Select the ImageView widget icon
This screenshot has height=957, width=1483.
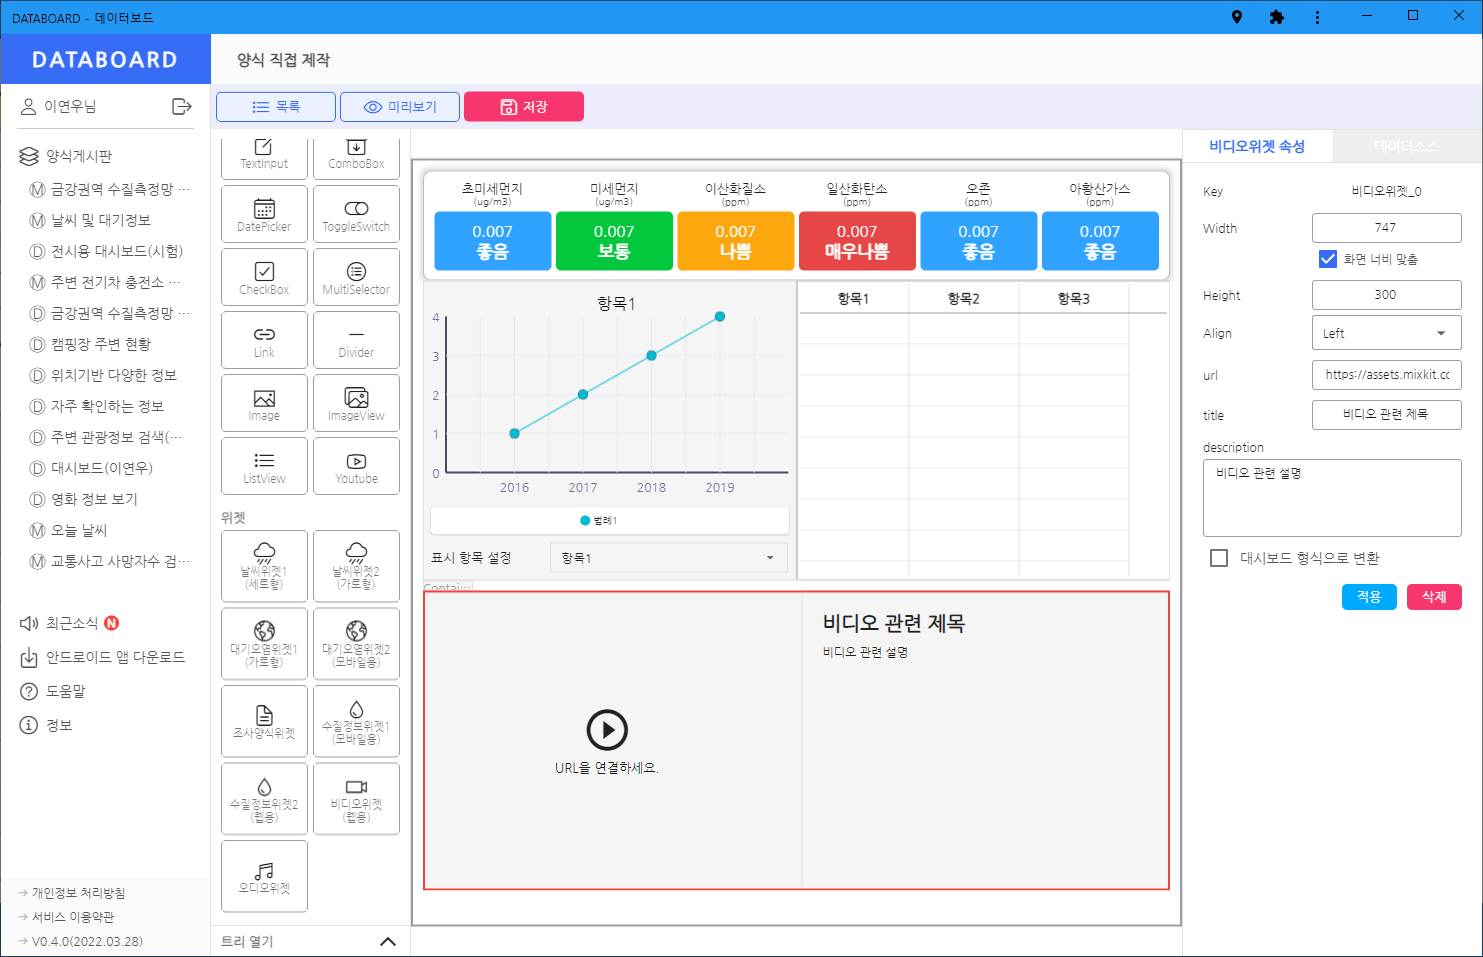tap(356, 403)
